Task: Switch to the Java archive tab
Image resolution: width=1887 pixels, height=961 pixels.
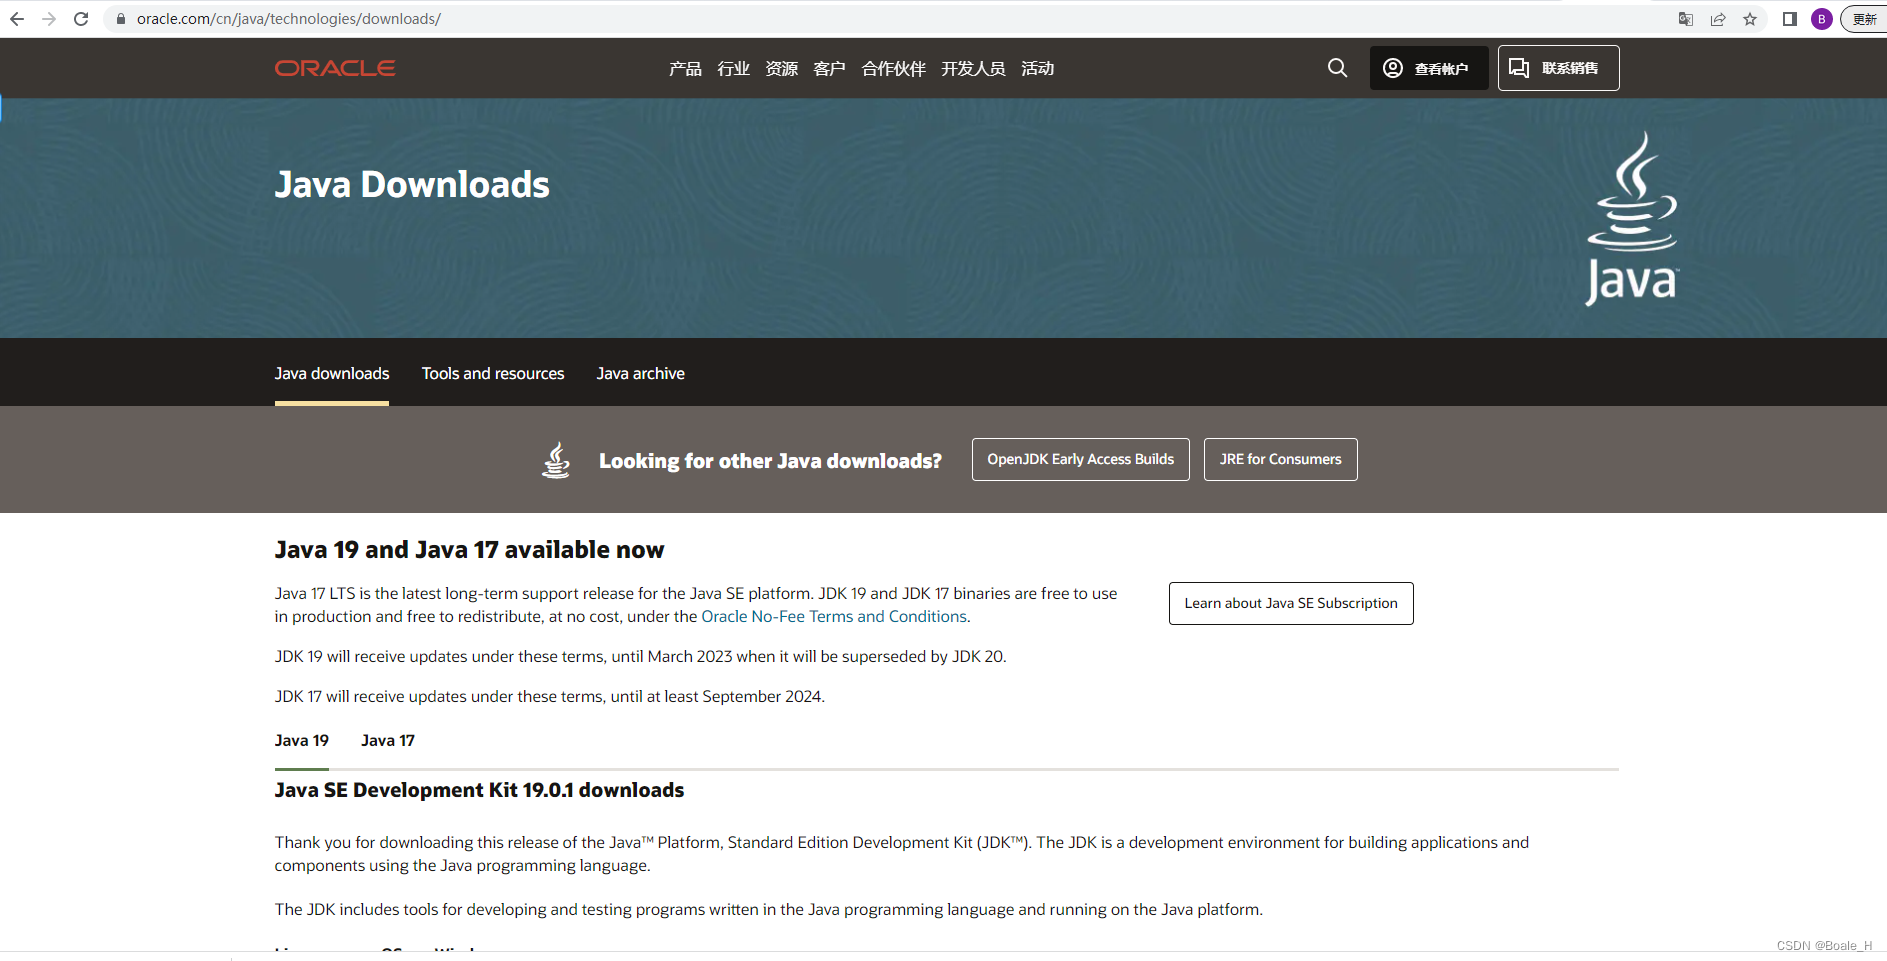Action: pos(641,374)
